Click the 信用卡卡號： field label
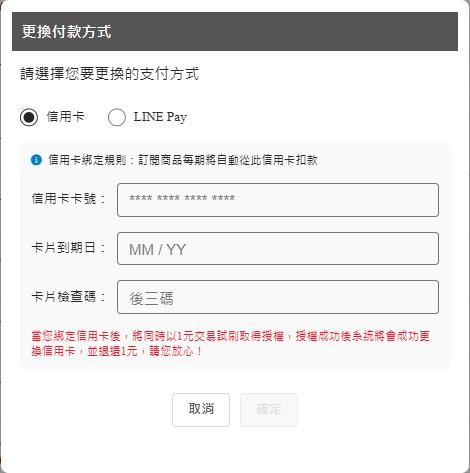 click(x=68, y=199)
